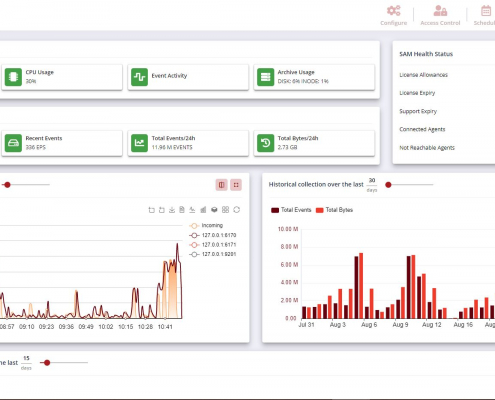Click the 15 days value field
This screenshot has width=495, height=400.
tap(26, 359)
